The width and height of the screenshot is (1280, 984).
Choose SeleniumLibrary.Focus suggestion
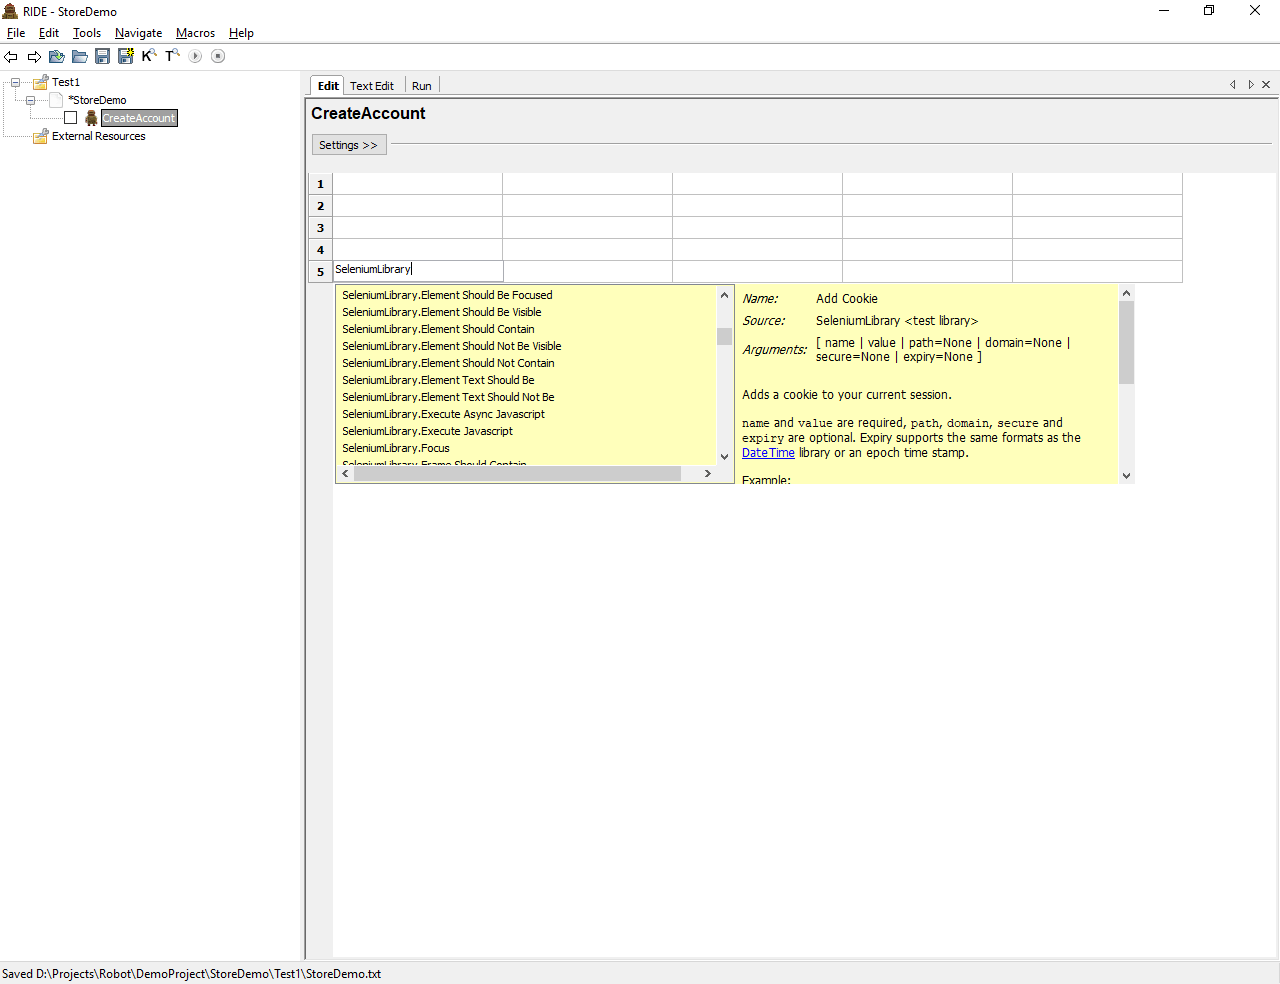click(396, 448)
